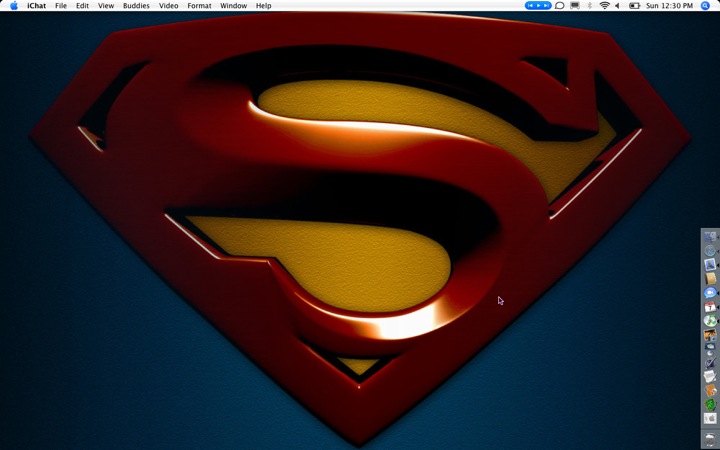
Task: Open the blue-framed picture icon in Dock
Action: 710,264
